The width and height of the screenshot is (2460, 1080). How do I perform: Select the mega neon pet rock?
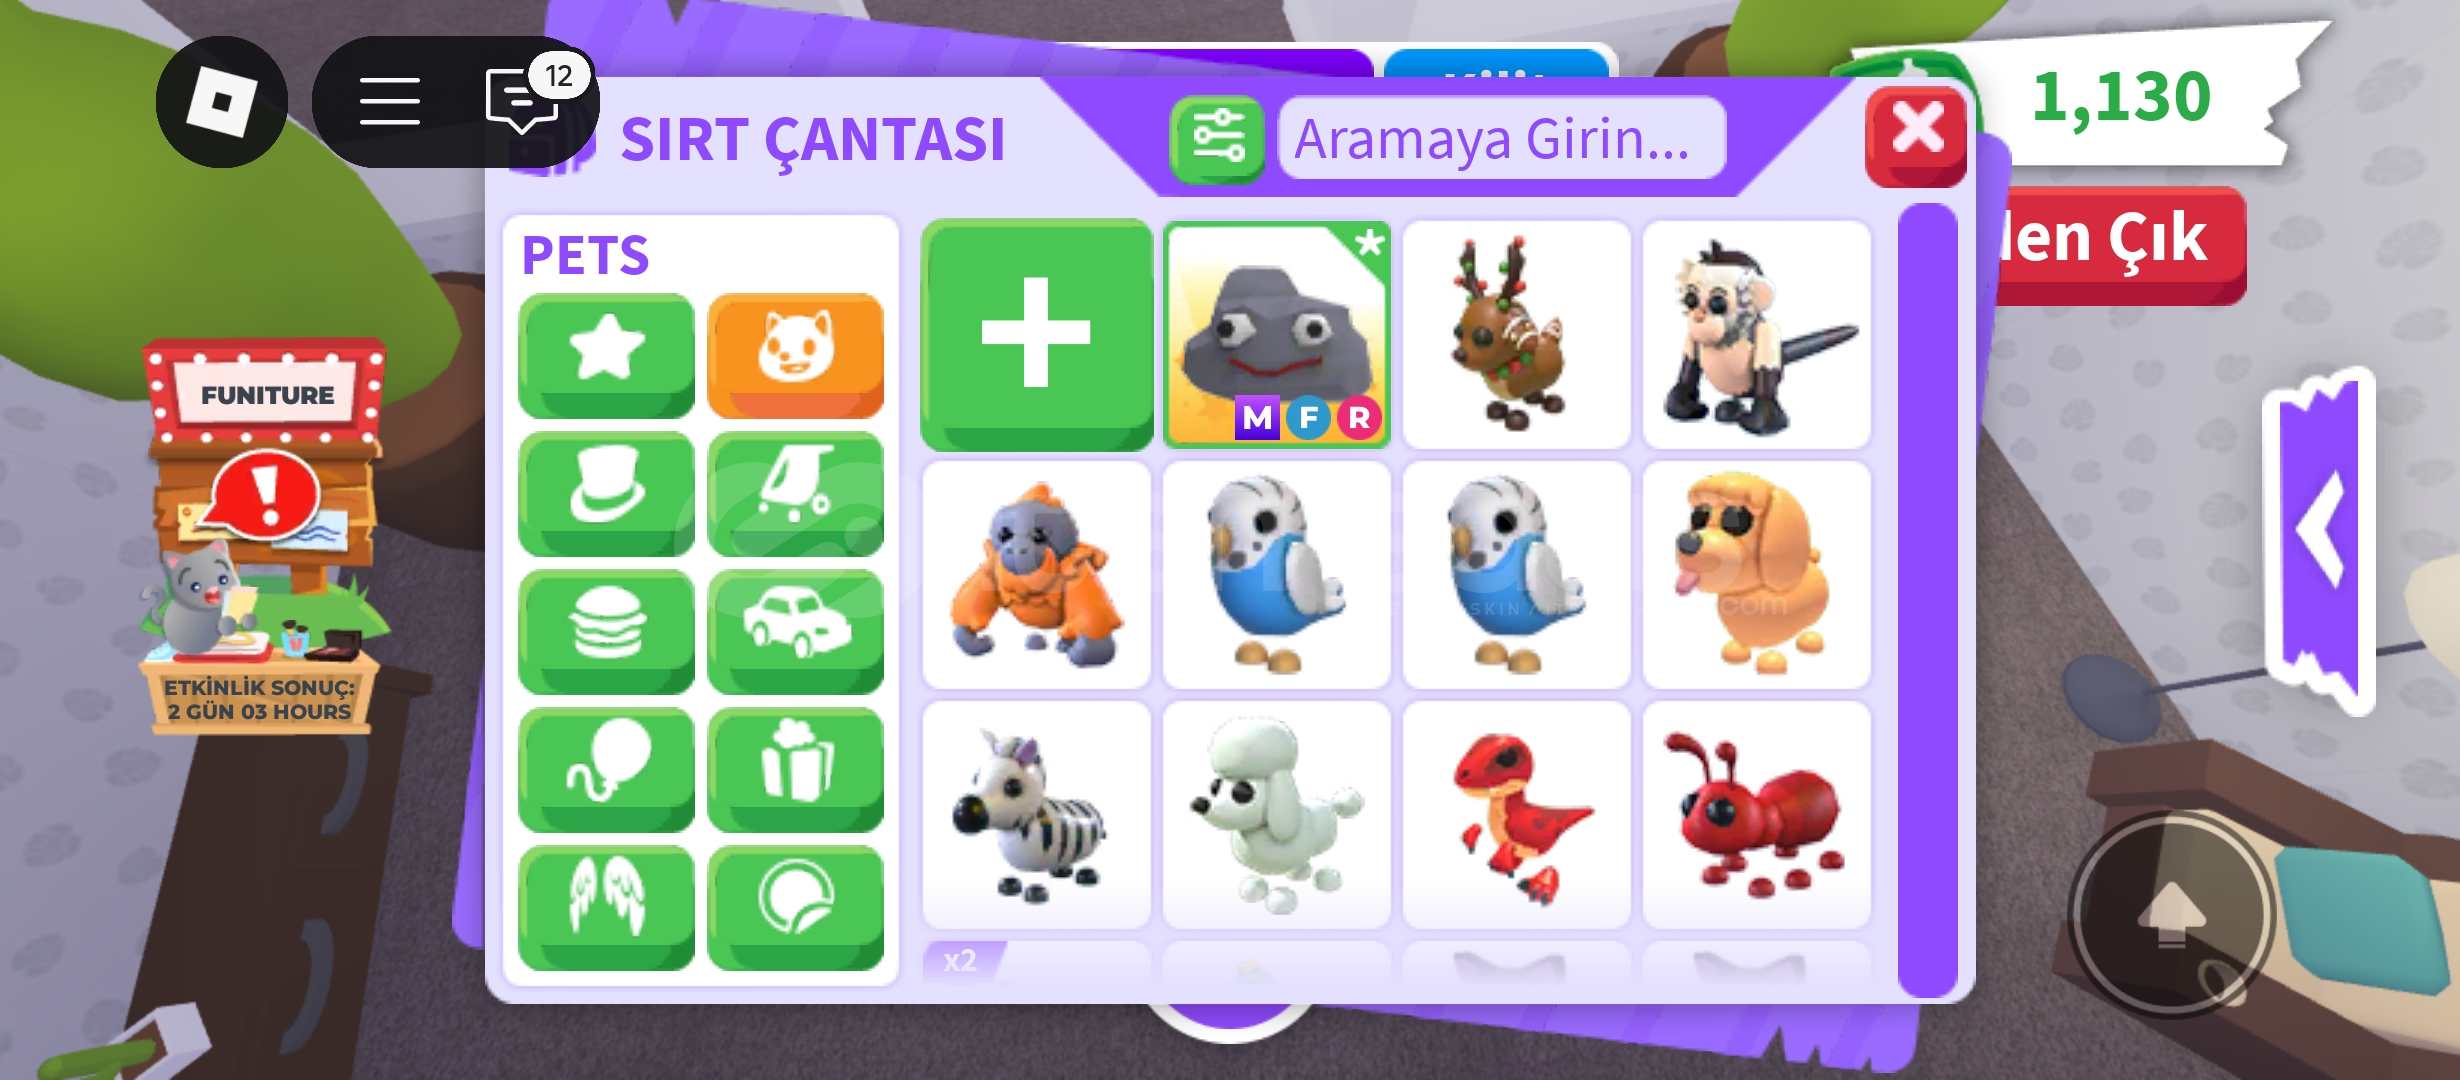[1277, 334]
